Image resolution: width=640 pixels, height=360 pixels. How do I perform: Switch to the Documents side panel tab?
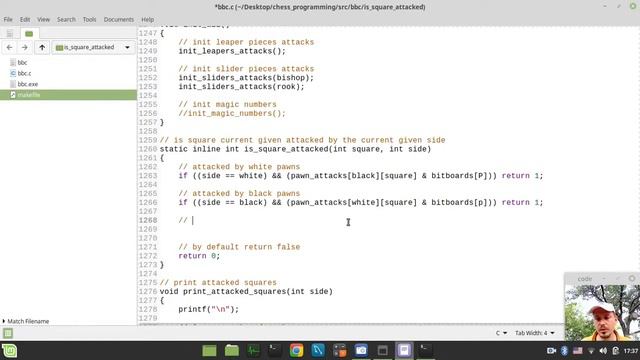tap(9, 33)
